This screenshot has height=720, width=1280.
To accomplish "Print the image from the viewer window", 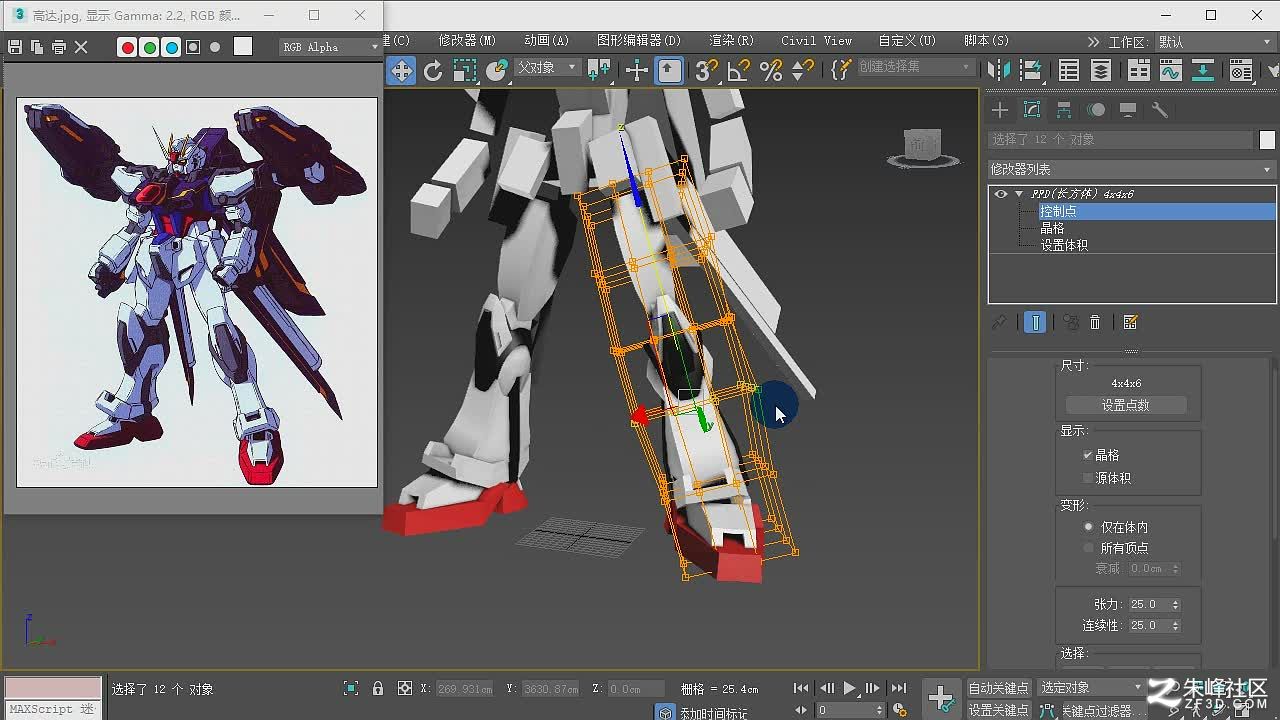I will click(59, 47).
